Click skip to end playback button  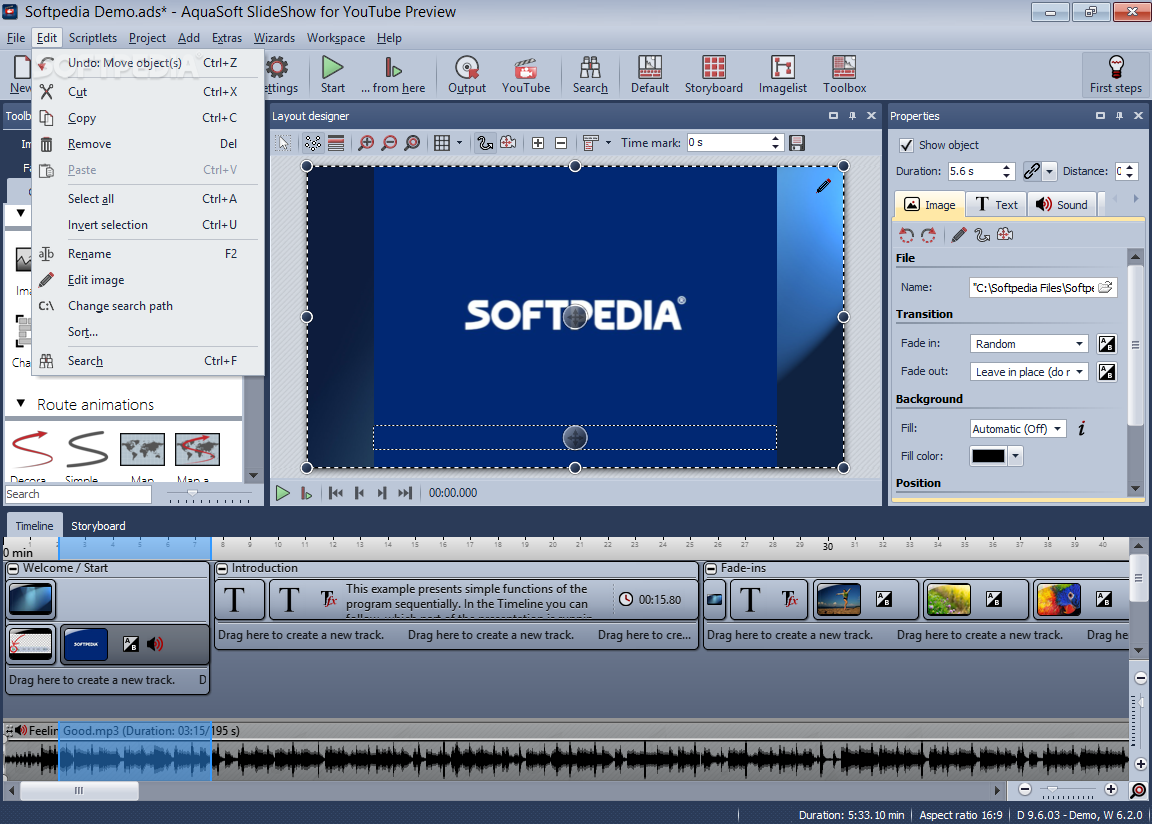pyautogui.click(x=405, y=494)
